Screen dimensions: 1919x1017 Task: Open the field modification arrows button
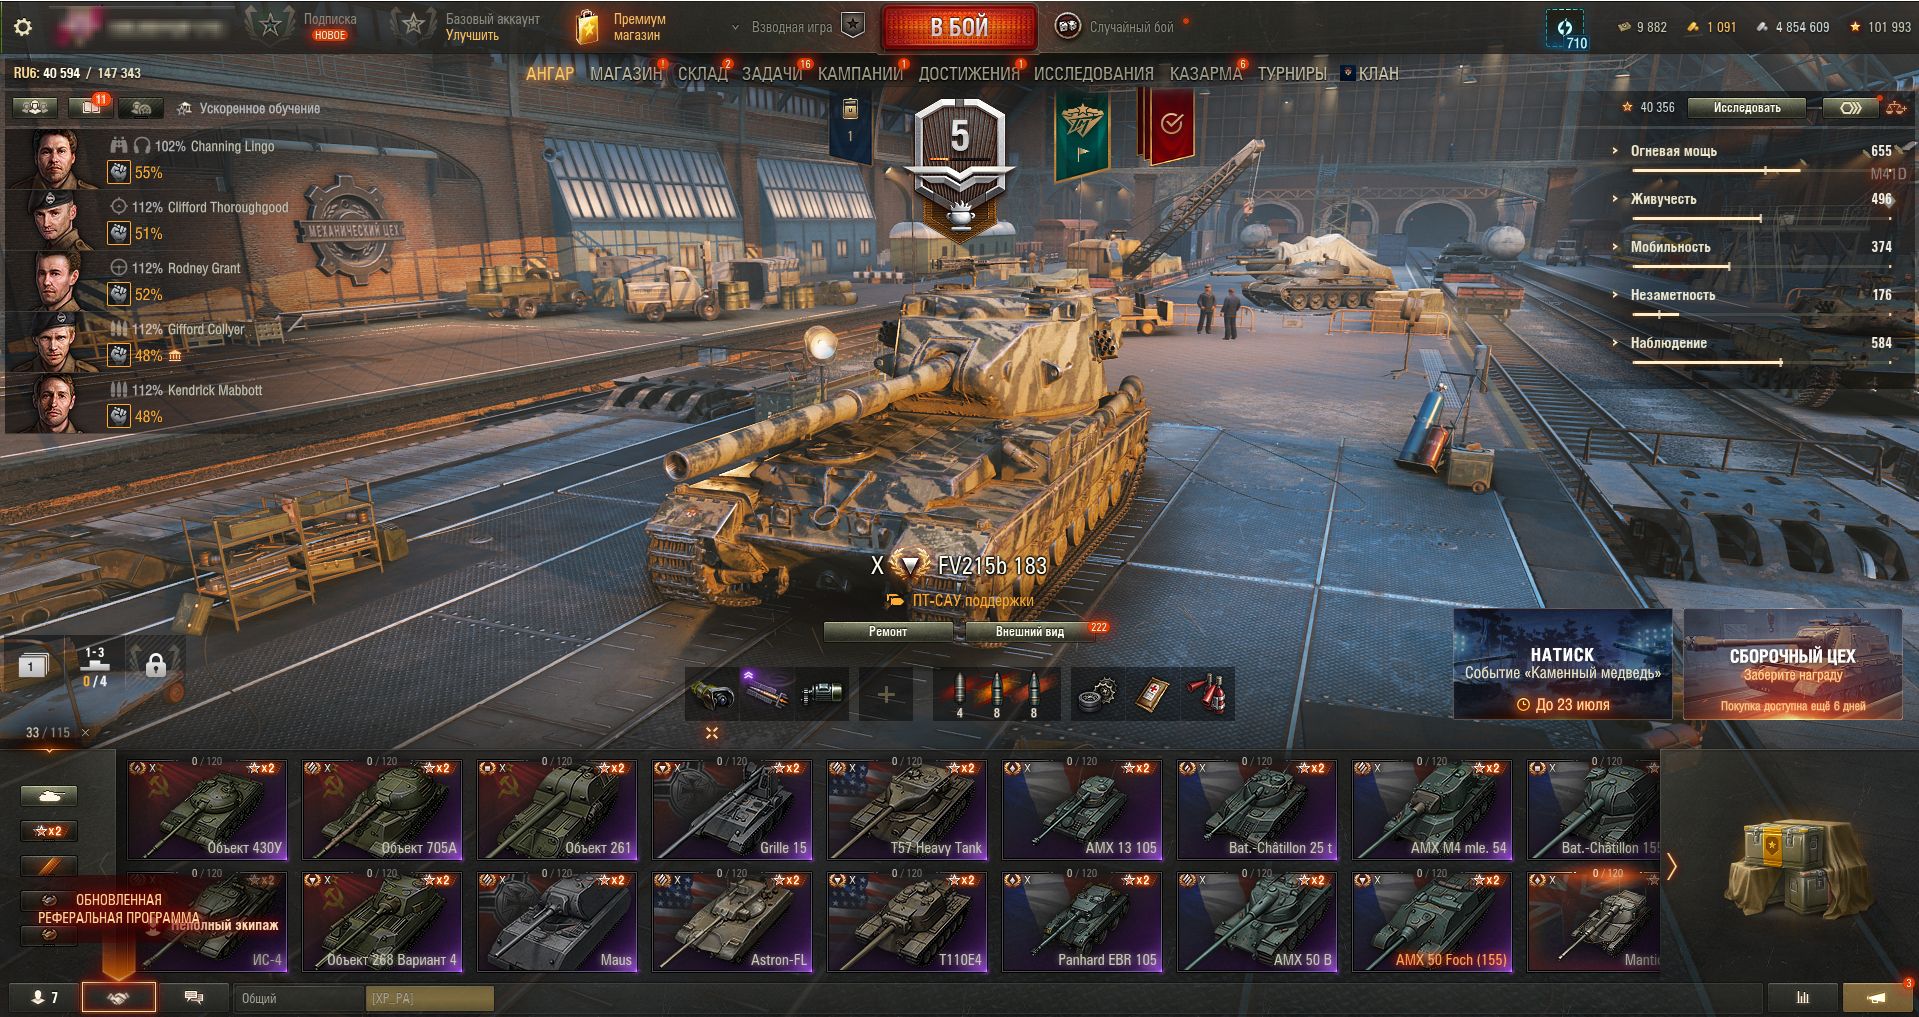1851,108
